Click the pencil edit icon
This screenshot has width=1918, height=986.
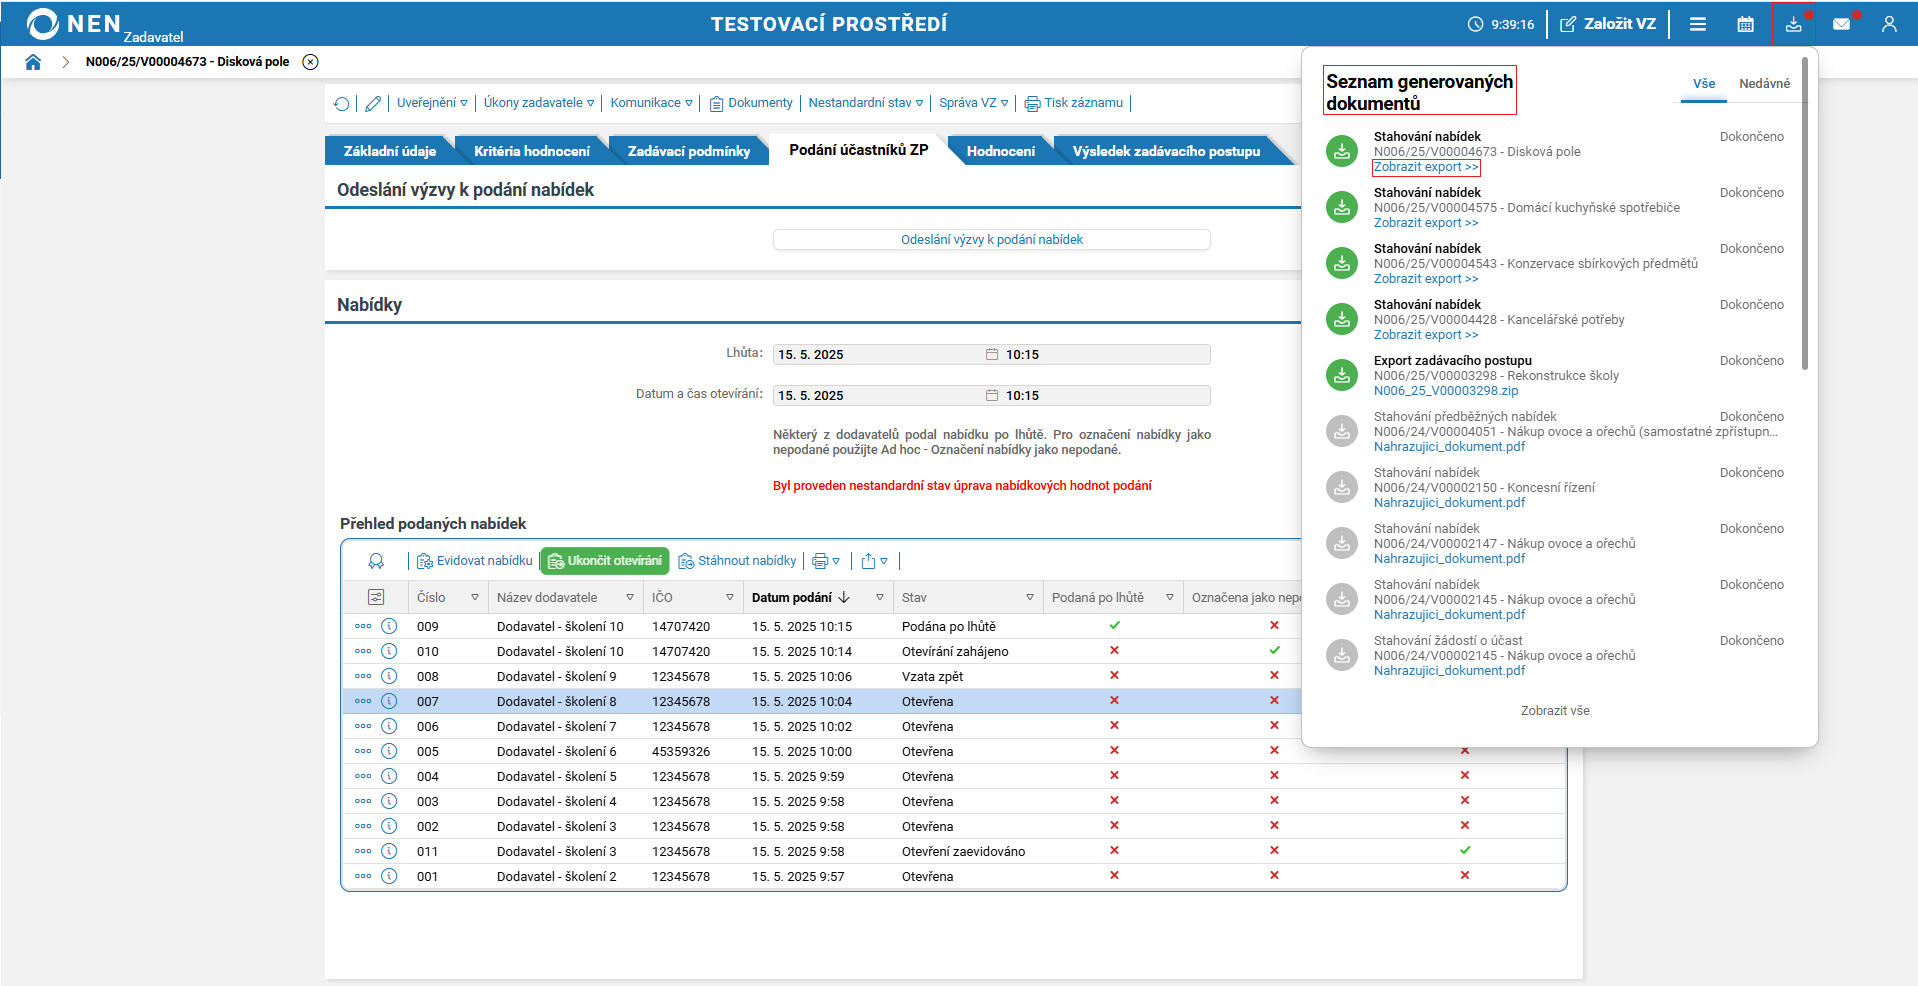[373, 103]
